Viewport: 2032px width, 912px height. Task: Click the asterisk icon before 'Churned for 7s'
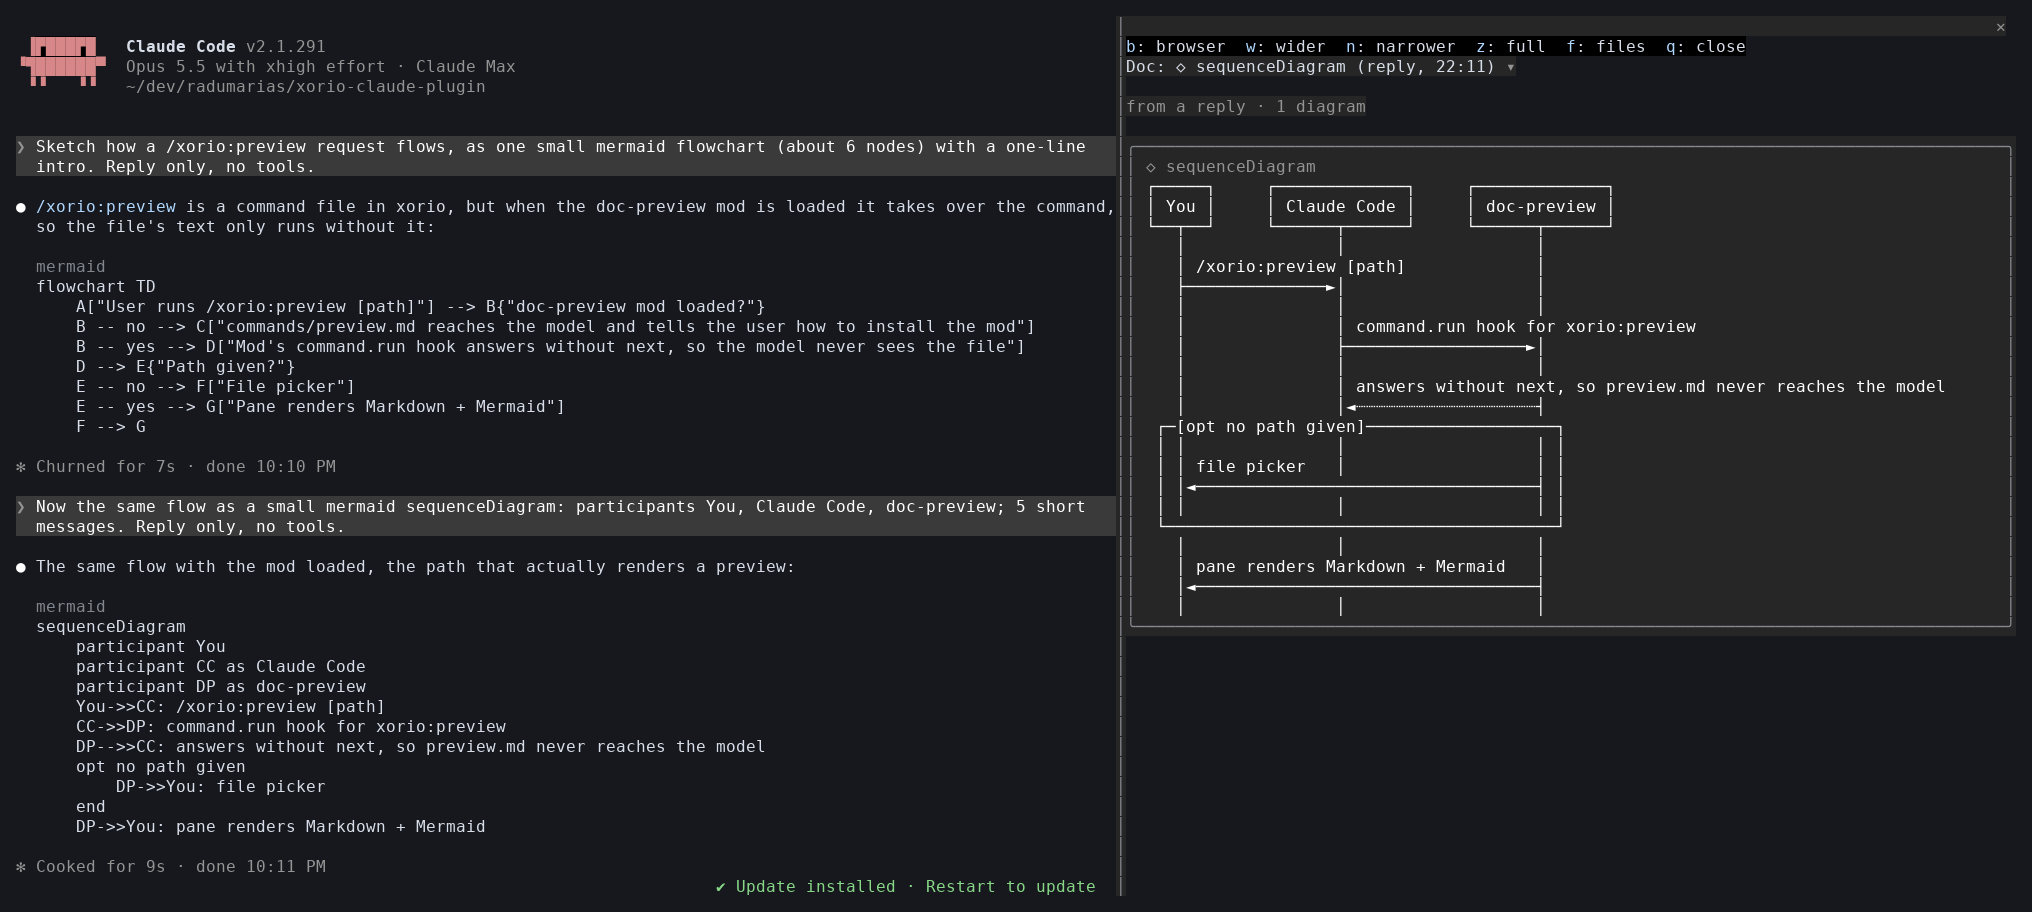[x=21, y=467]
